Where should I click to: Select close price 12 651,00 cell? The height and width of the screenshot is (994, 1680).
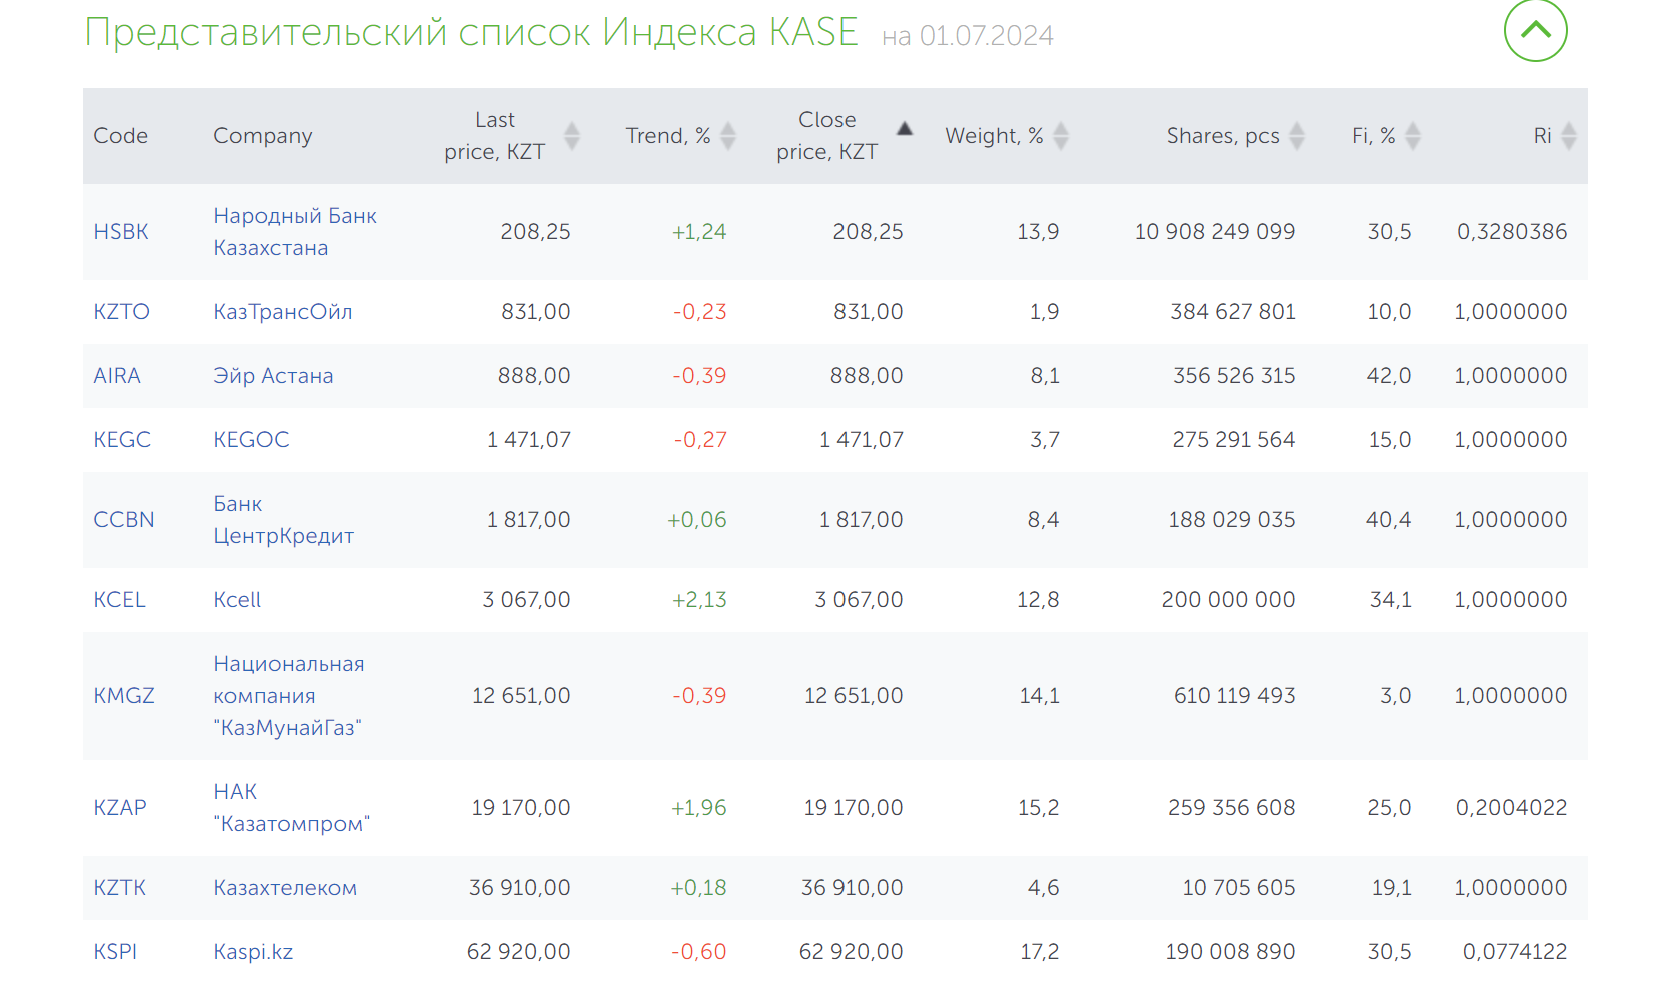(x=853, y=696)
